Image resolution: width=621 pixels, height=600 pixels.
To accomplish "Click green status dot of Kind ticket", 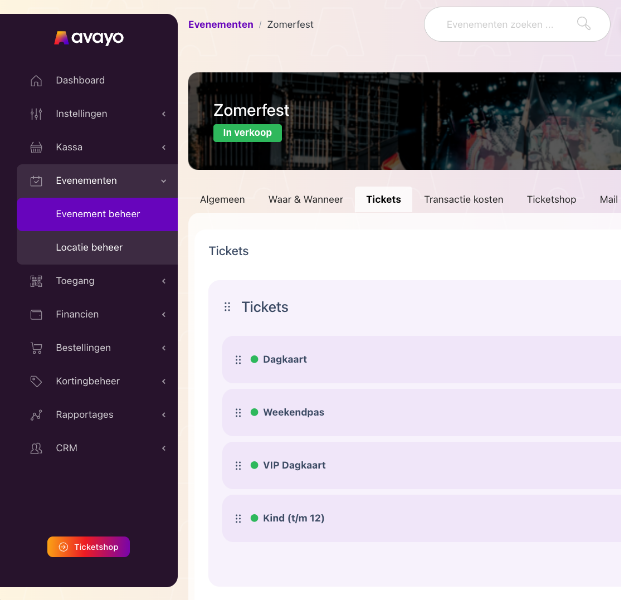I will pos(254,518).
